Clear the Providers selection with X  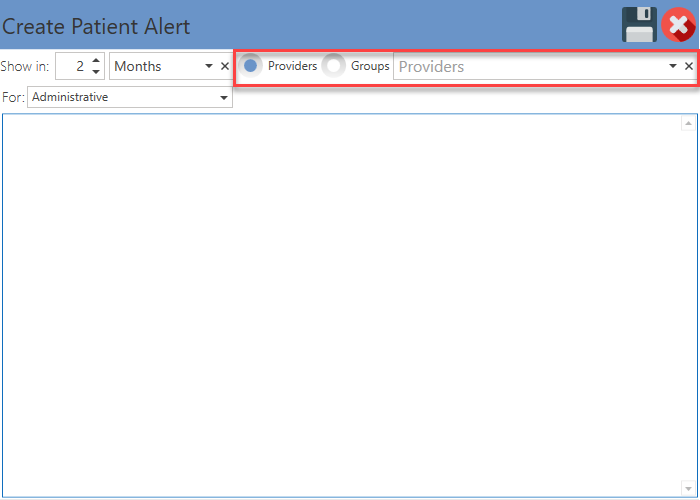(689, 66)
